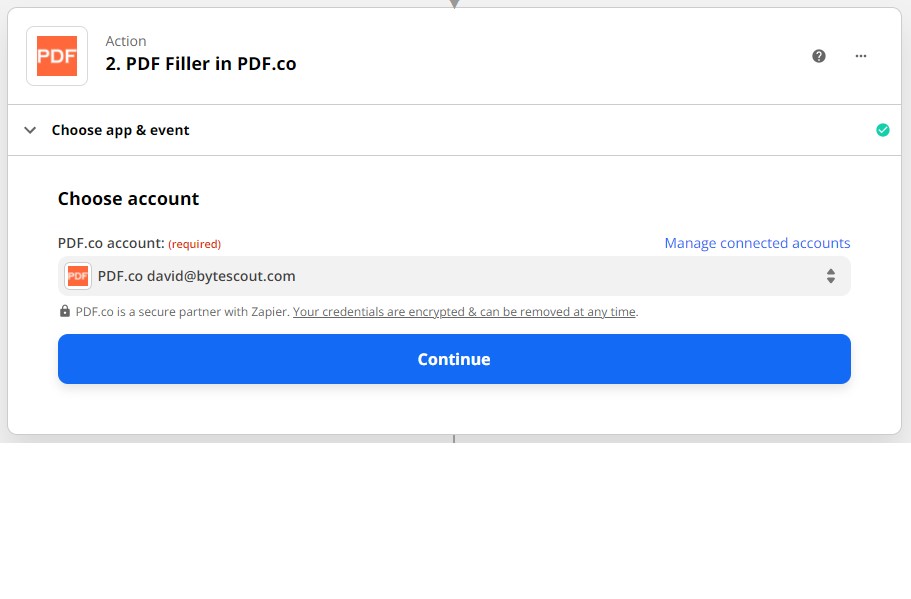This screenshot has height=599, width=911.
Task: Click the padlock security icon
Action: coord(65,311)
